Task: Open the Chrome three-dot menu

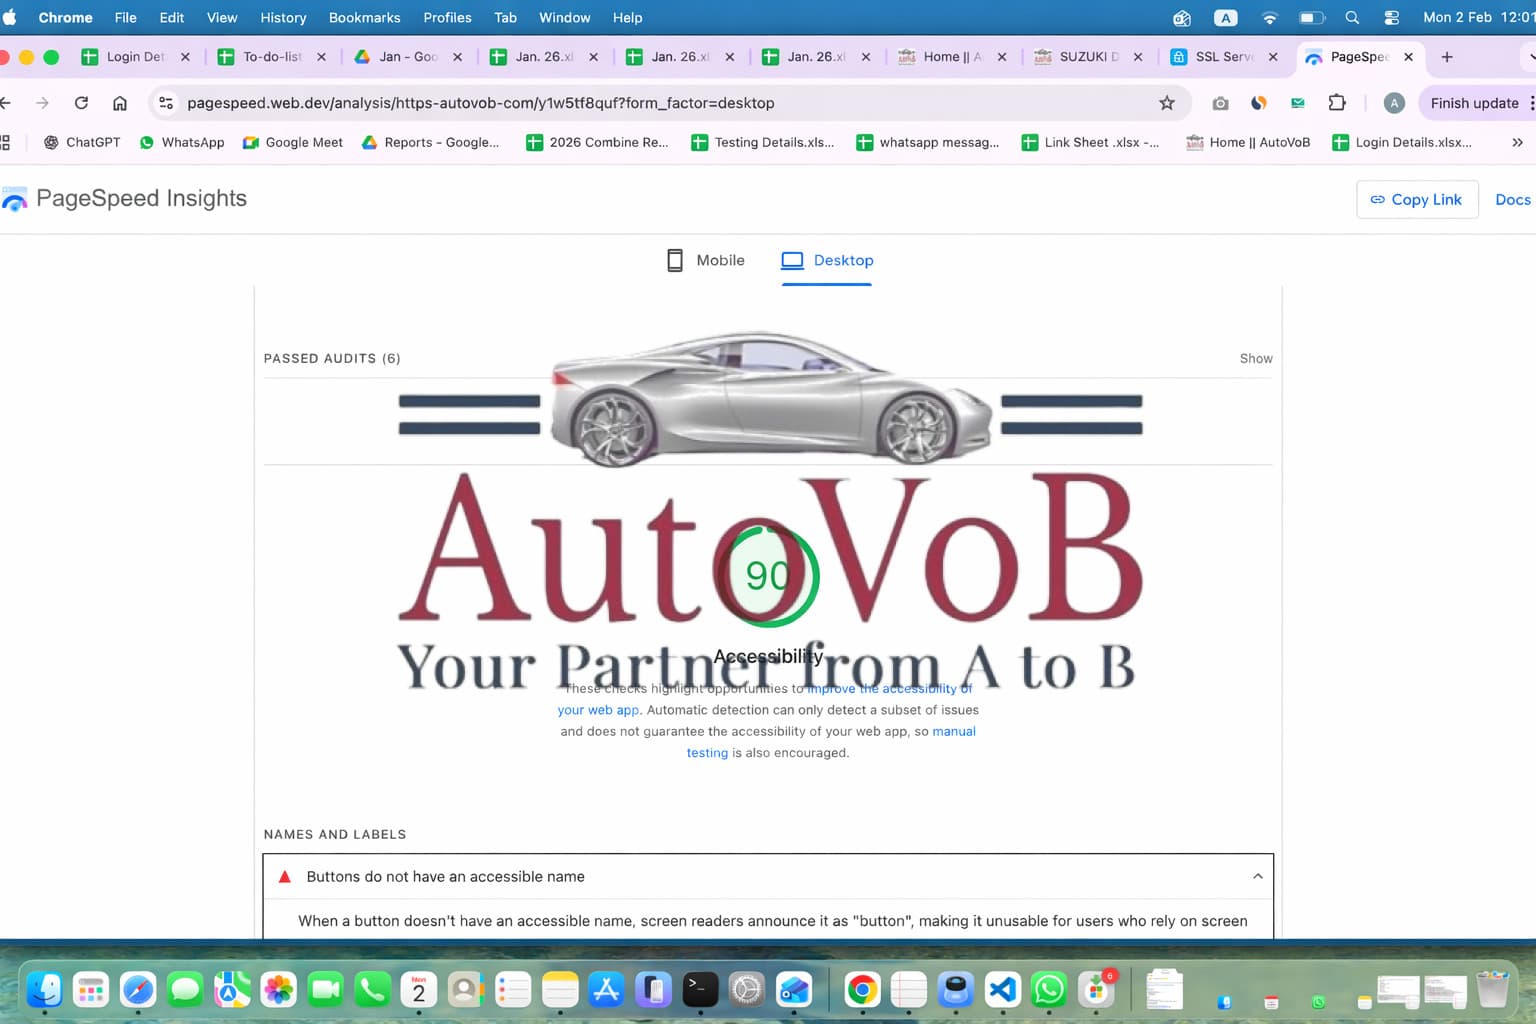Action: point(1531,103)
